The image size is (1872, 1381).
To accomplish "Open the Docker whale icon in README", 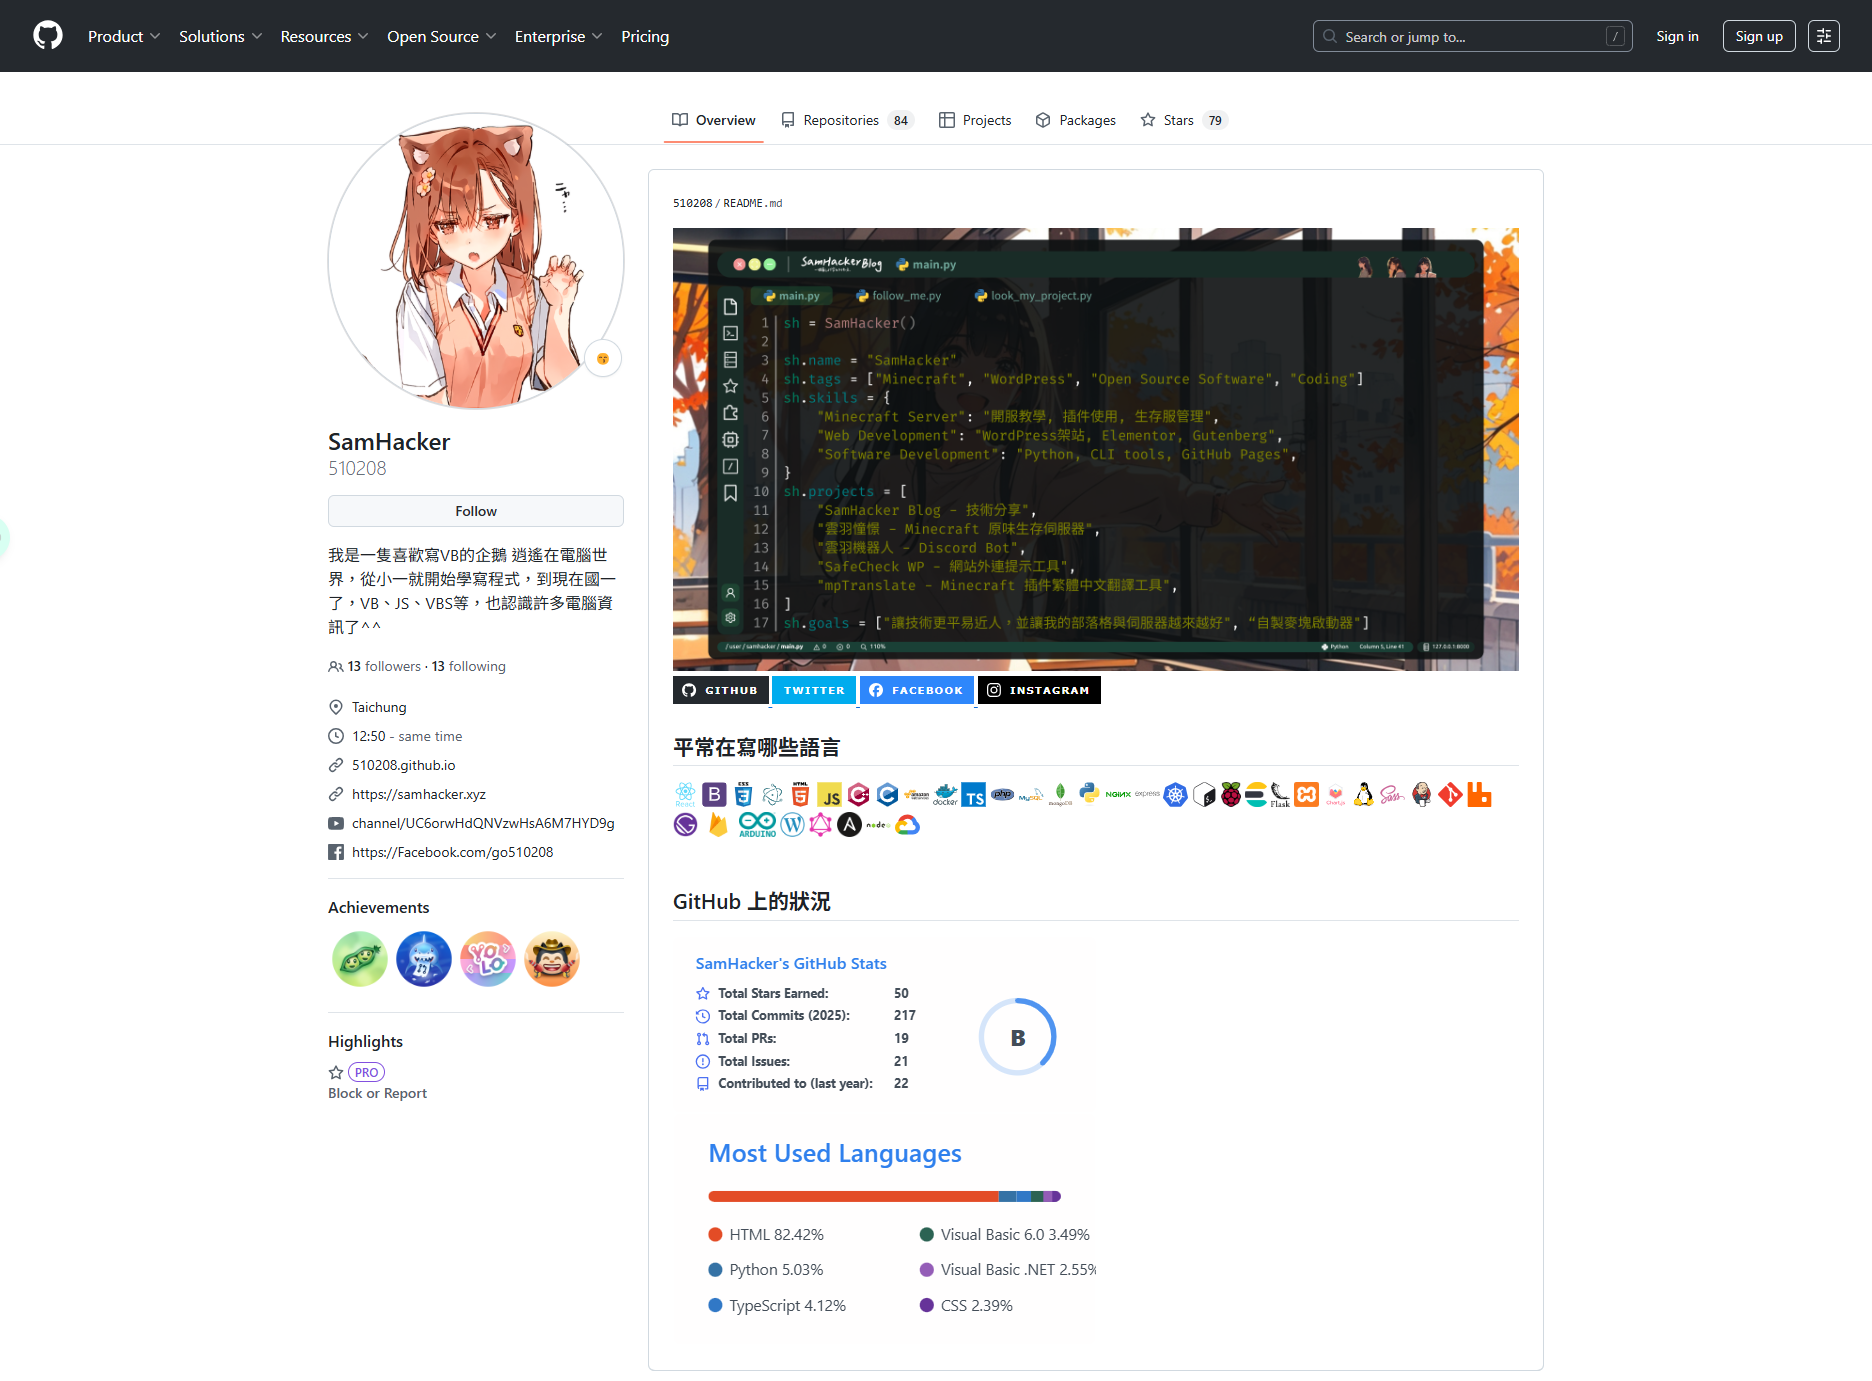I will (945, 795).
